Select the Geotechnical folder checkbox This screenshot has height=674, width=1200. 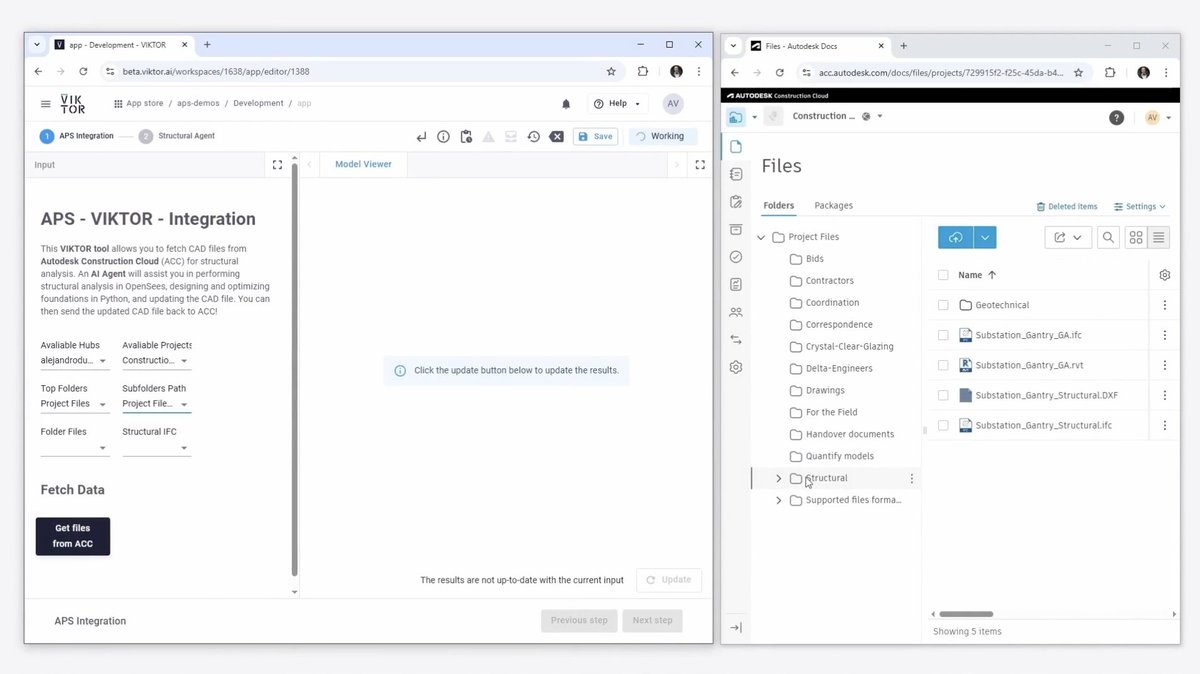pyautogui.click(x=941, y=305)
